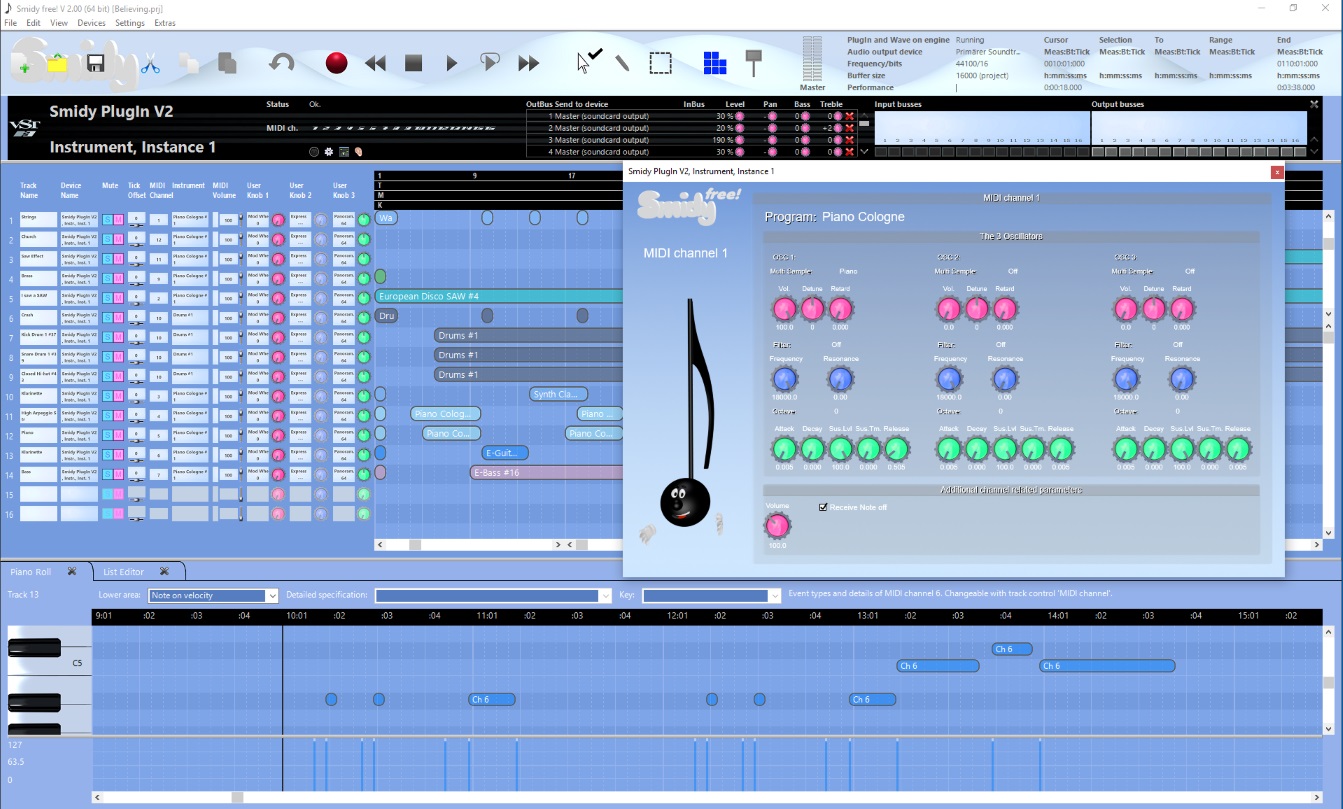The width and height of the screenshot is (1343, 809).
Task: Select the Pencil draw tool
Action: [x=621, y=62]
